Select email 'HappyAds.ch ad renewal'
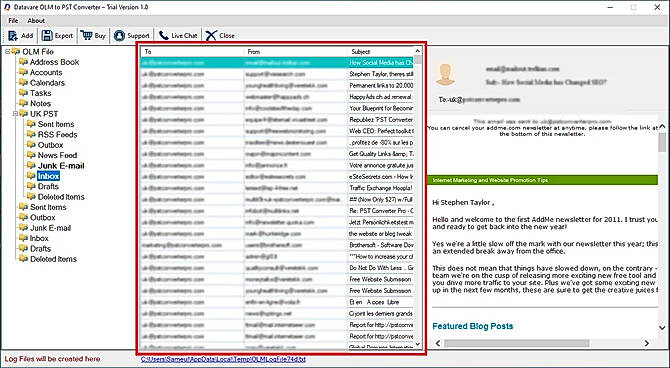The height and width of the screenshot is (368, 670). (x=277, y=97)
